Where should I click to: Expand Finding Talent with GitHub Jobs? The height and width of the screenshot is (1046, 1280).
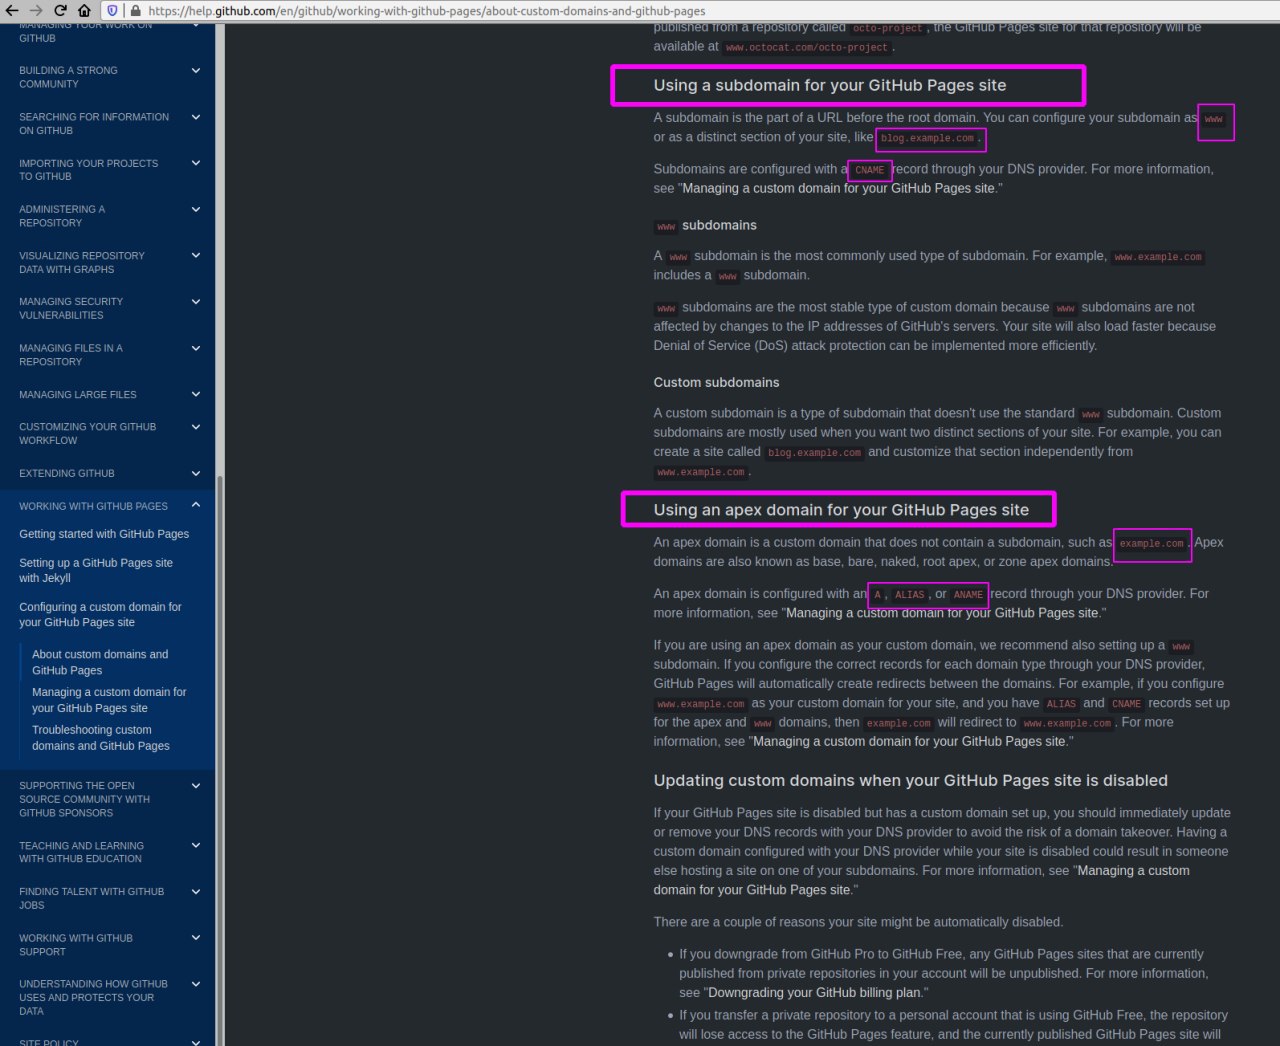tap(196, 892)
